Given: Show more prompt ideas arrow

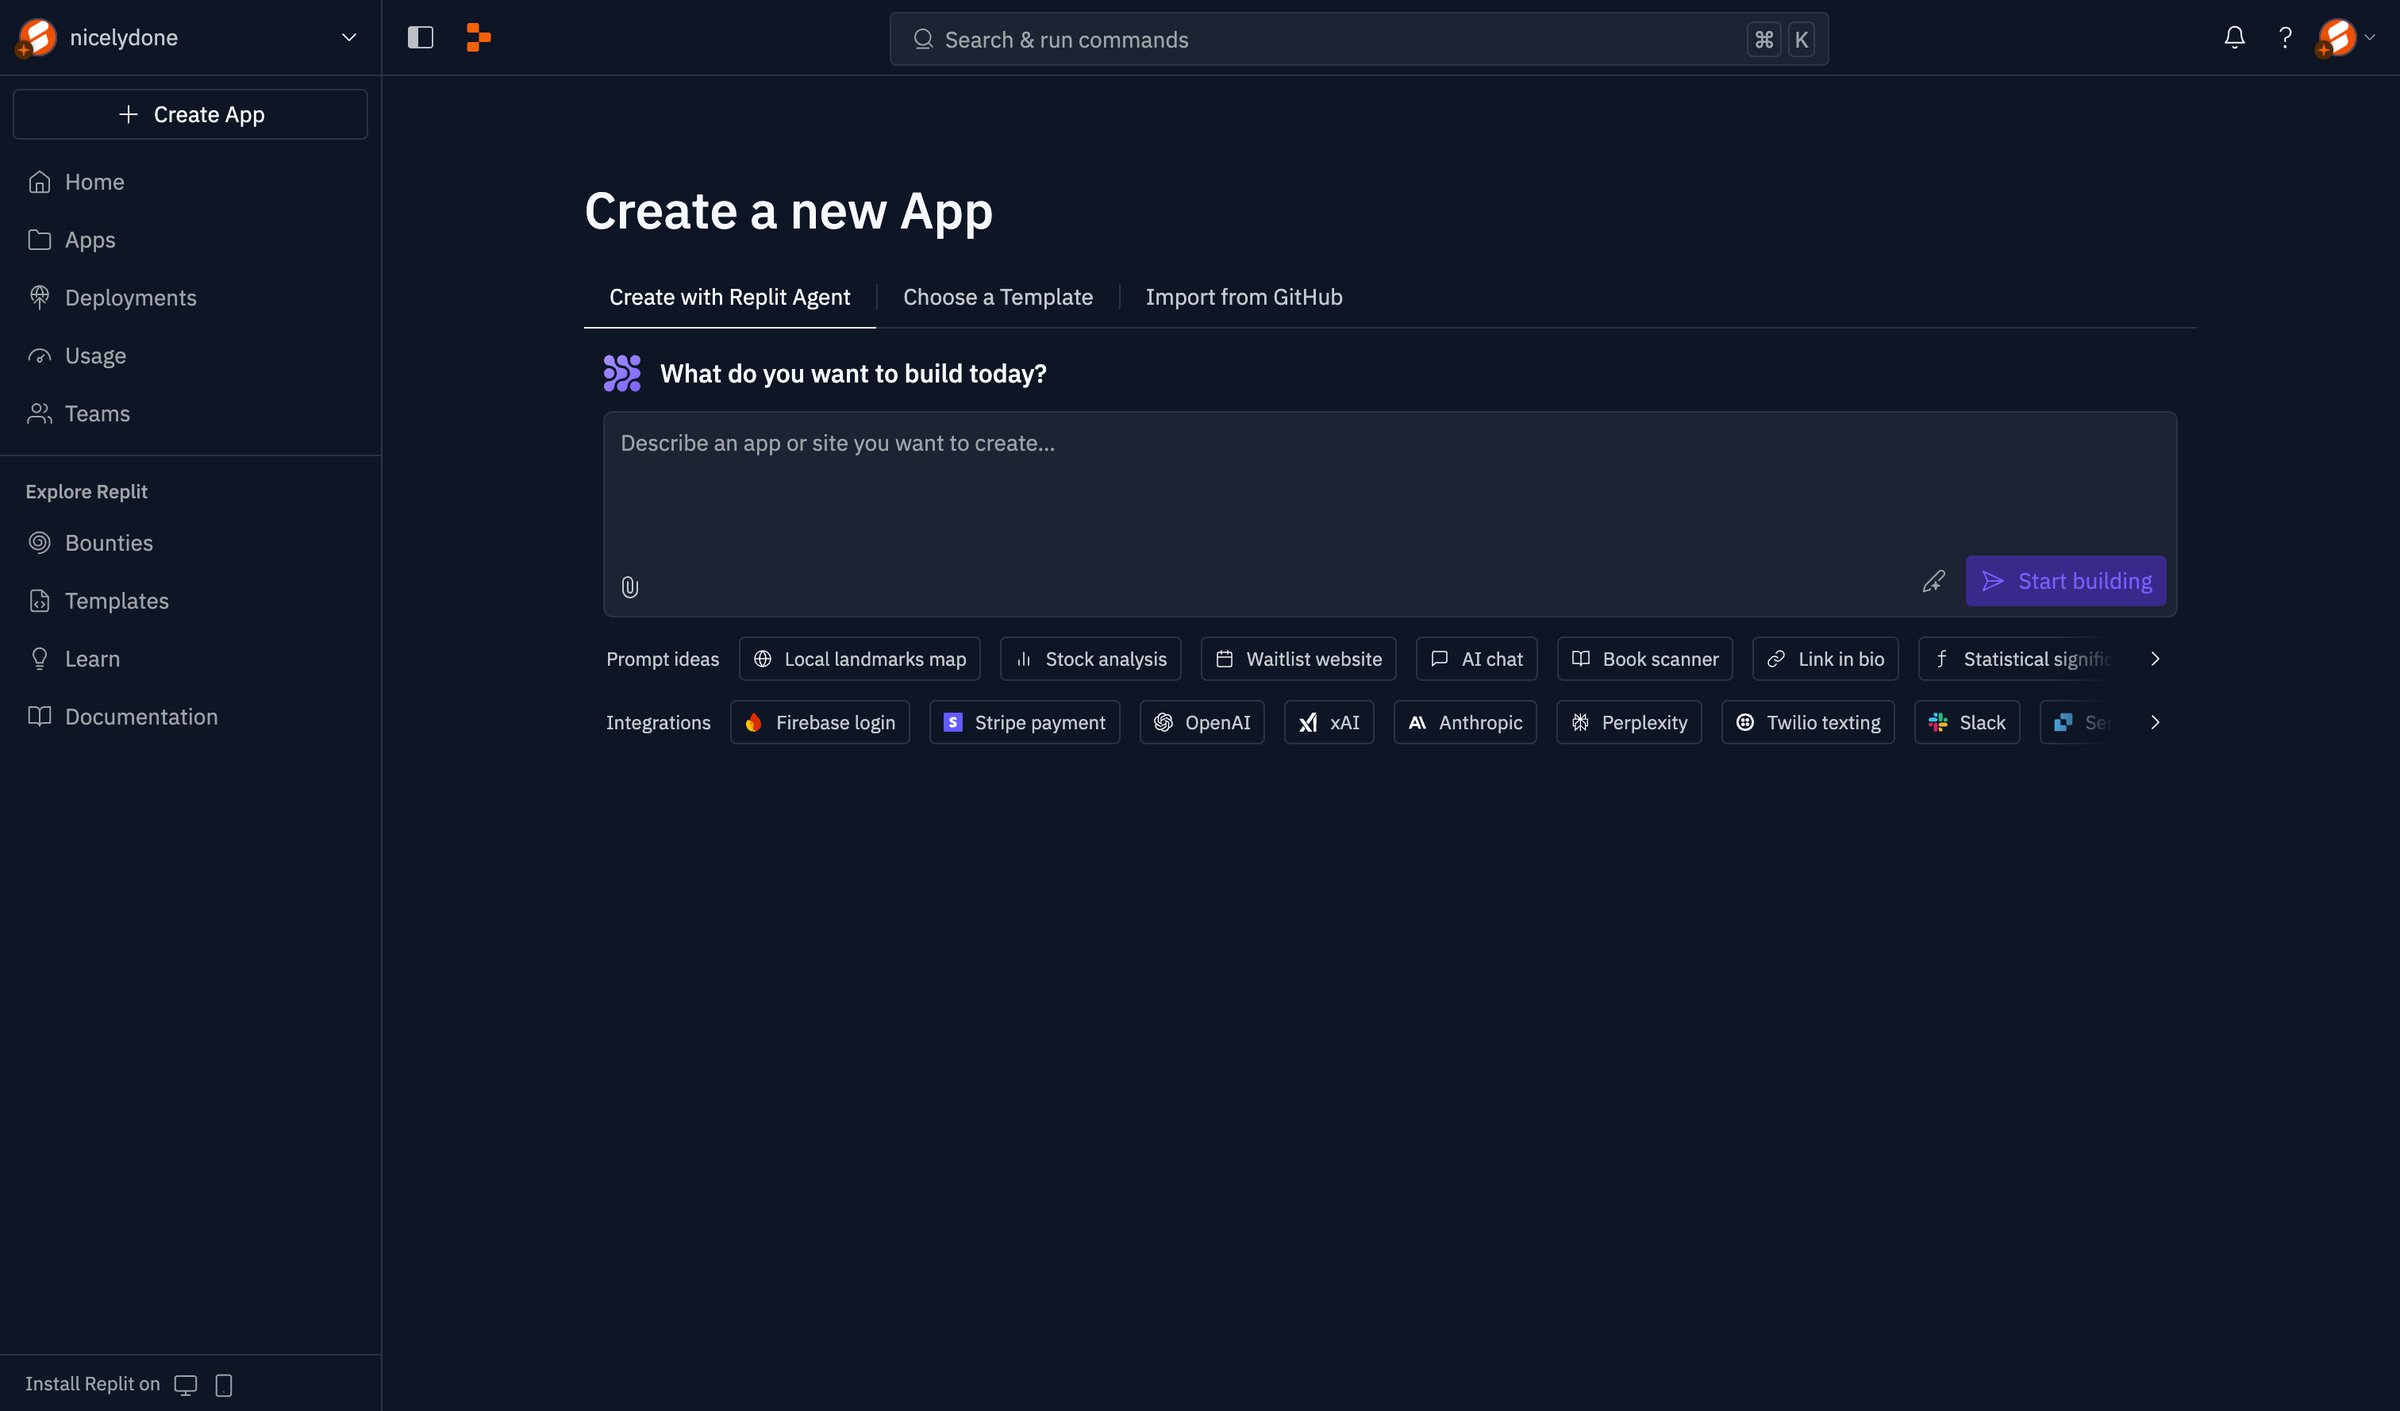Looking at the screenshot, I should (2155, 659).
